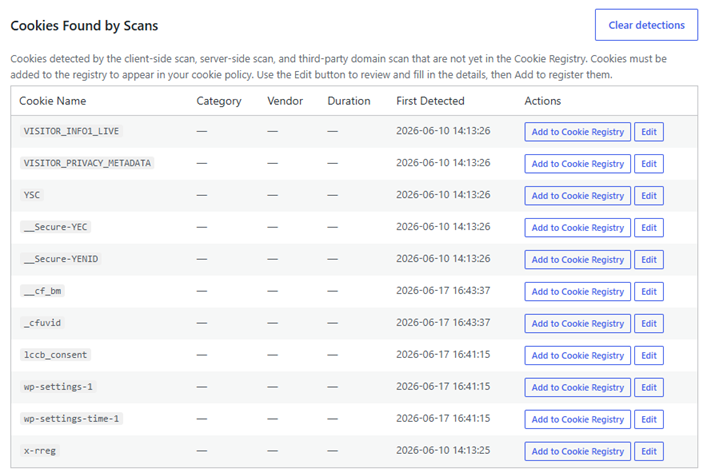This screenshot has width=707, height=469.
Task: Select the First Detected column header
Action: click(x=430, y=101)
